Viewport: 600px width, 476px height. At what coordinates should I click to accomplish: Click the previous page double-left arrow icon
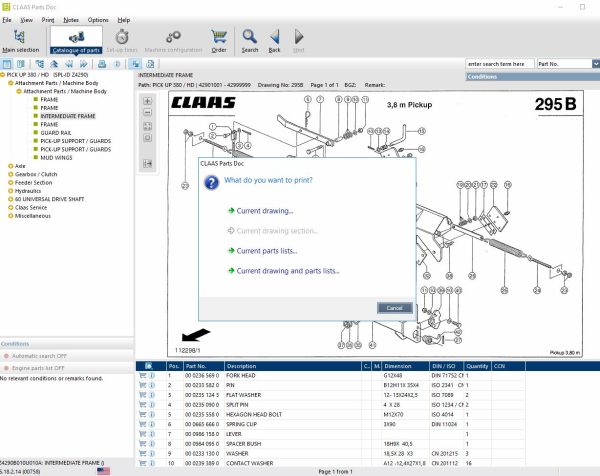click(x=69, y=64)
